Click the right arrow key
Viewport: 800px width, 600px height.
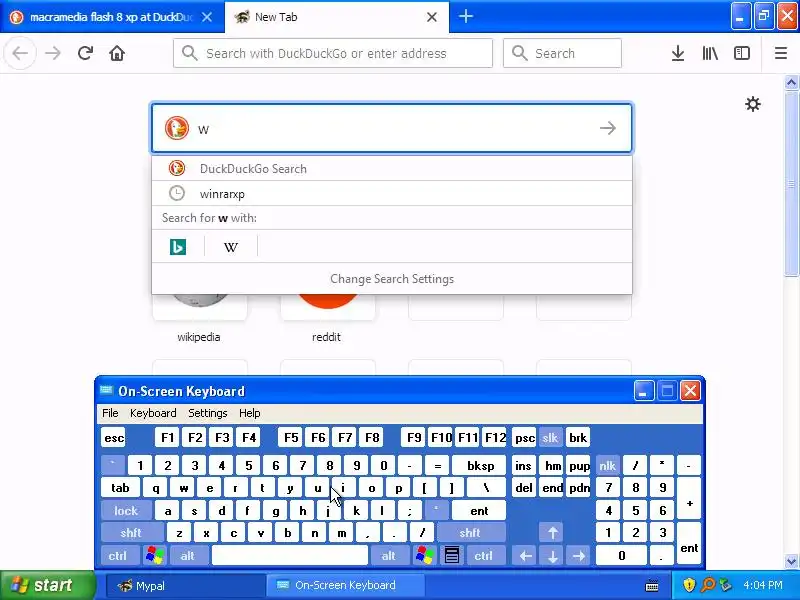579,555
